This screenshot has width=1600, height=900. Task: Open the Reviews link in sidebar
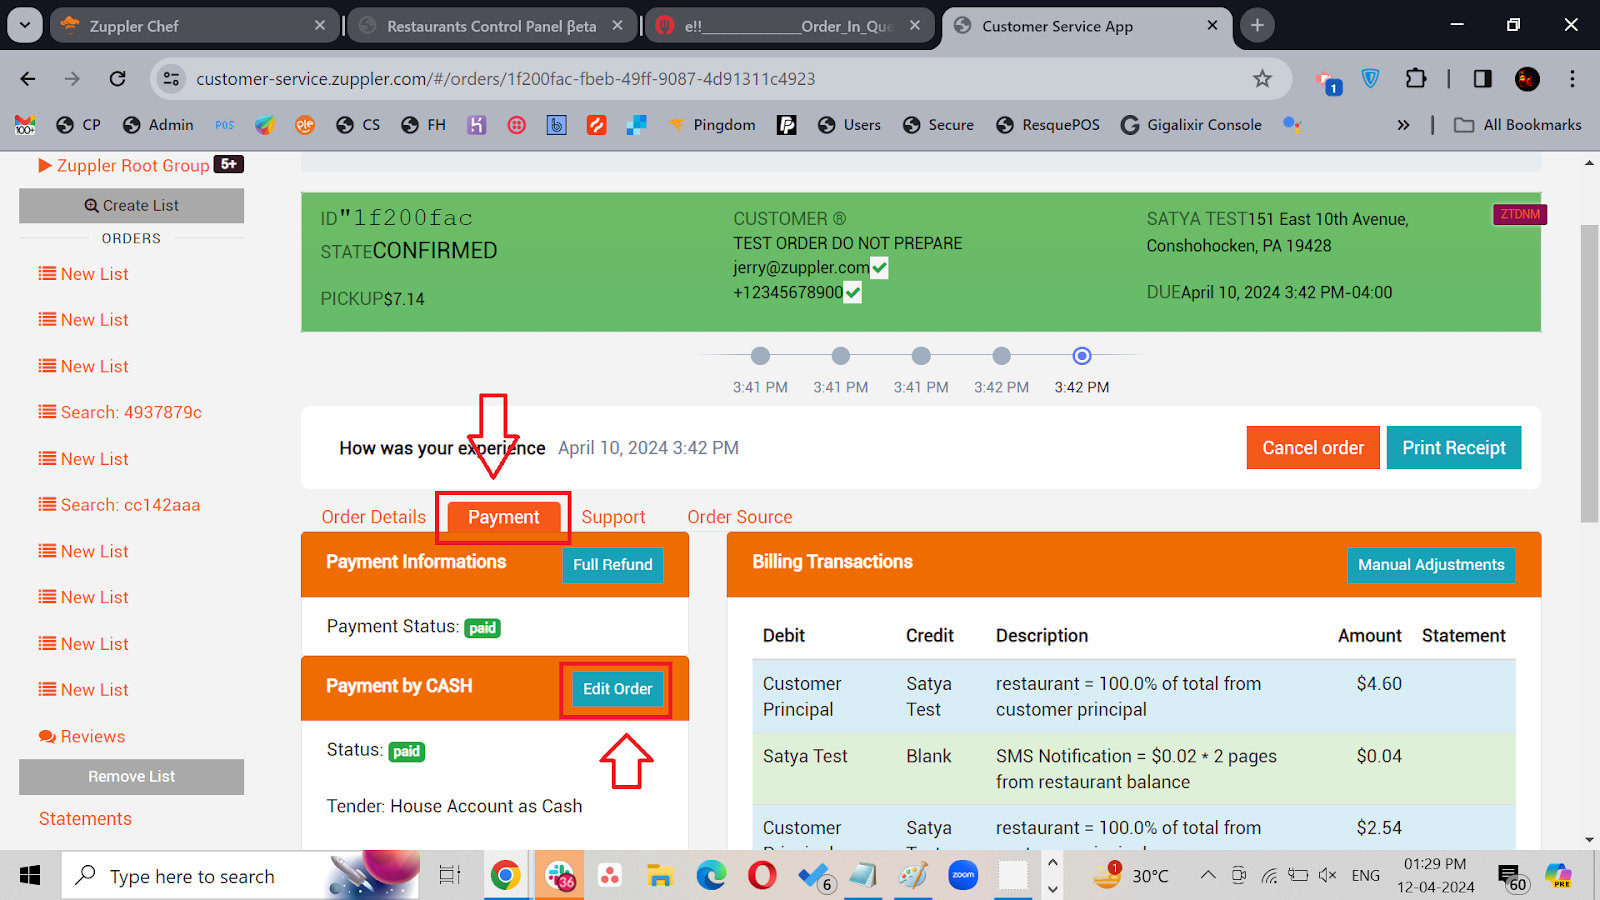tap(82, 737)
